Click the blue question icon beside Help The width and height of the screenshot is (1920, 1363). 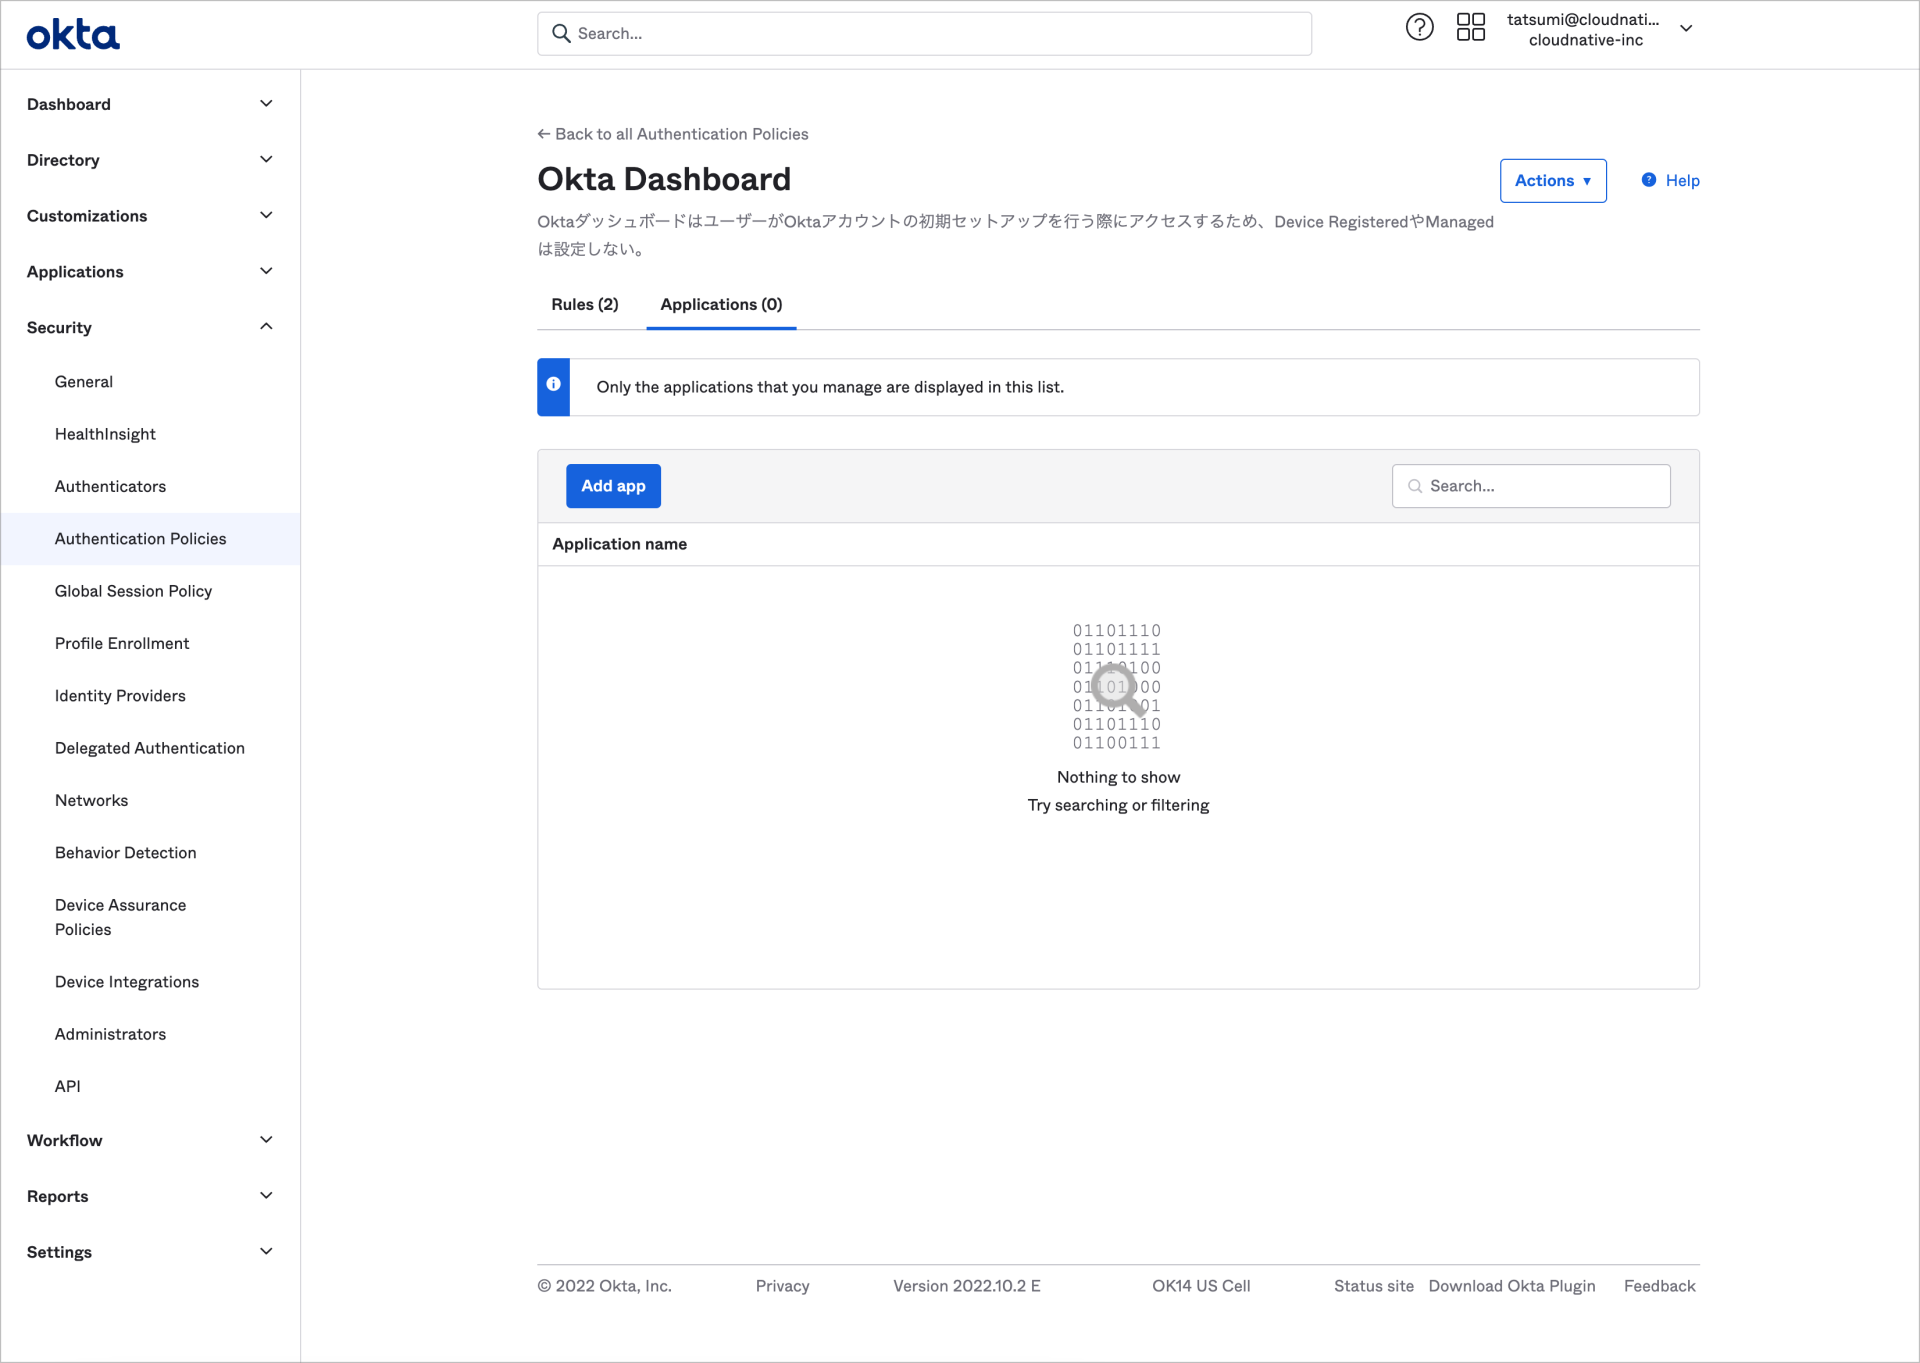point(1647,180)
